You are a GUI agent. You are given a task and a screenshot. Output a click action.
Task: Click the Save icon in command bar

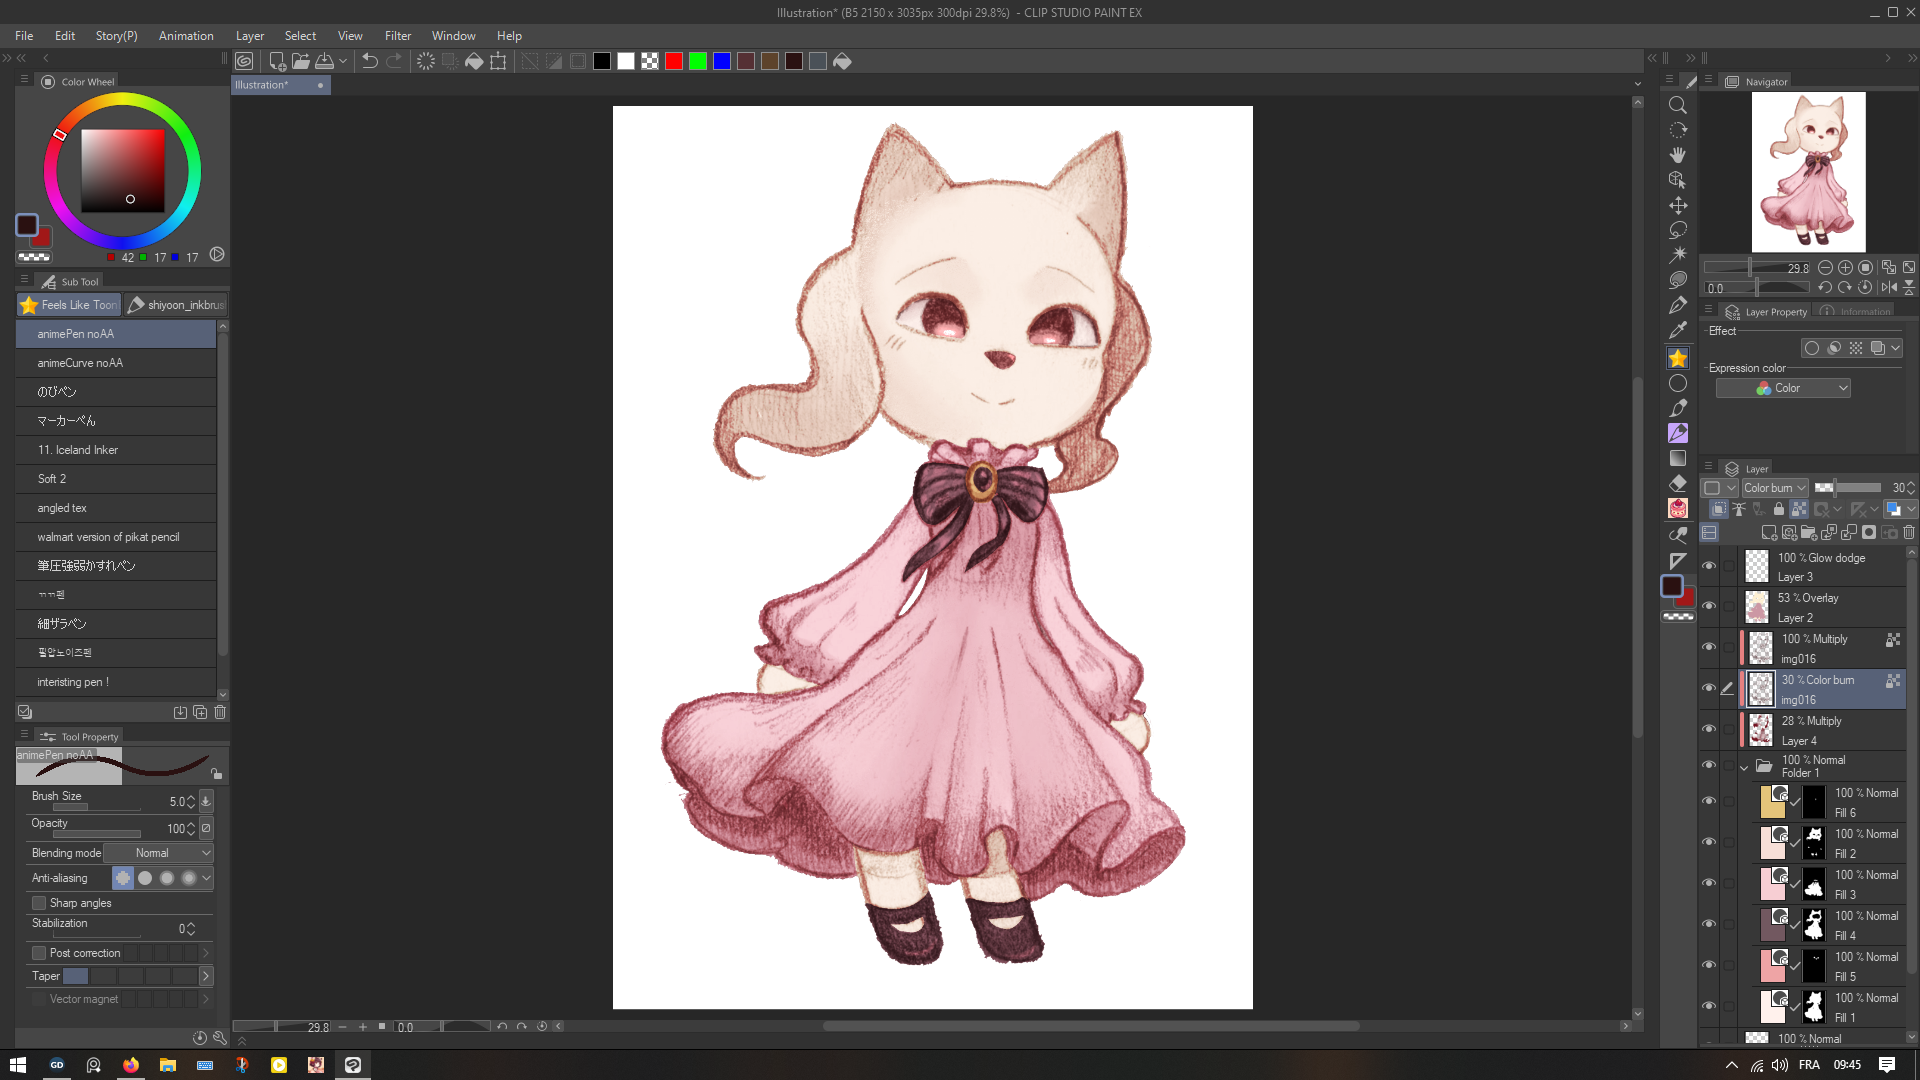[325, 61]
